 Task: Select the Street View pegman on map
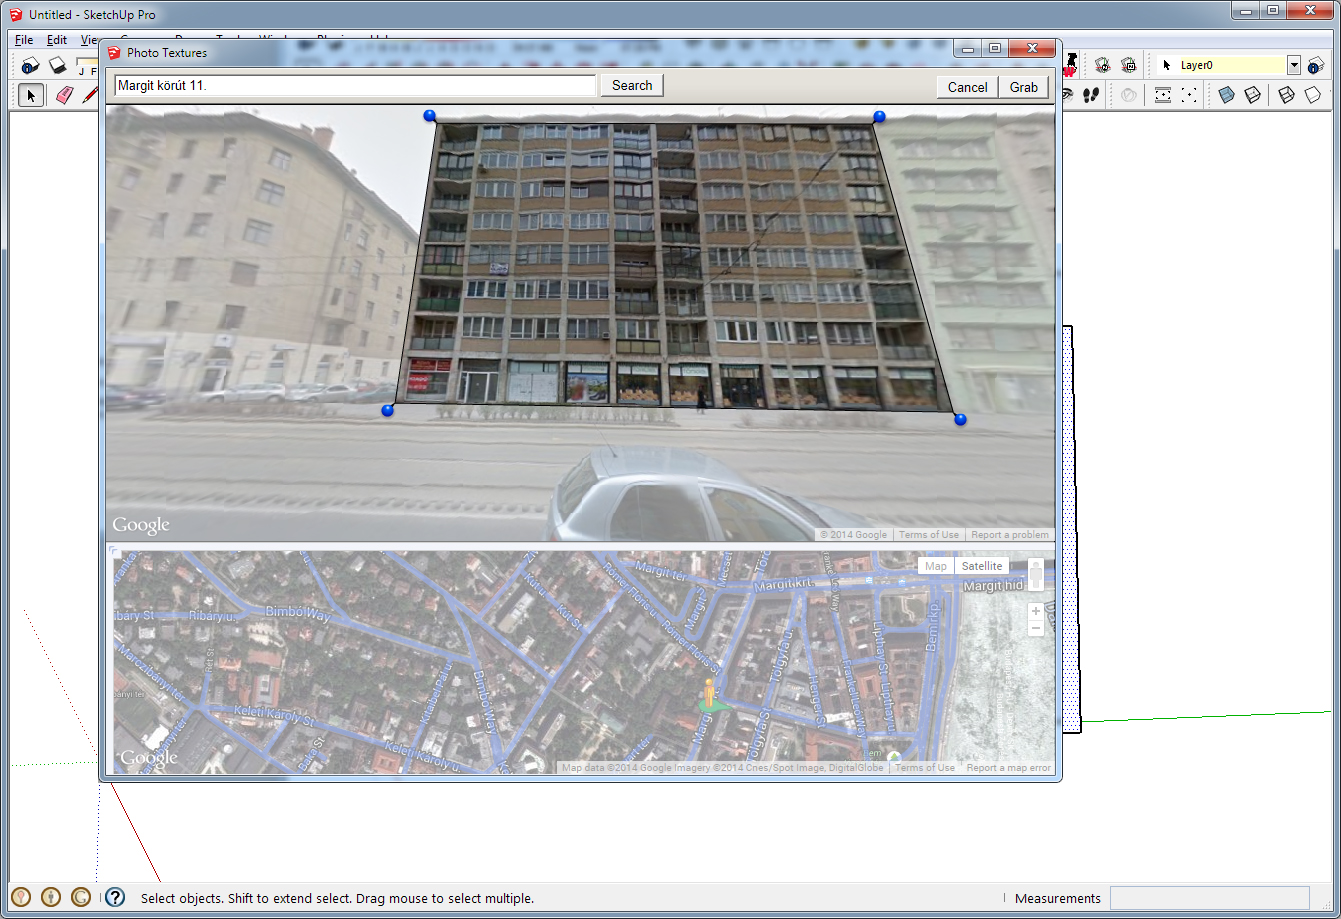click(1036, 575)
